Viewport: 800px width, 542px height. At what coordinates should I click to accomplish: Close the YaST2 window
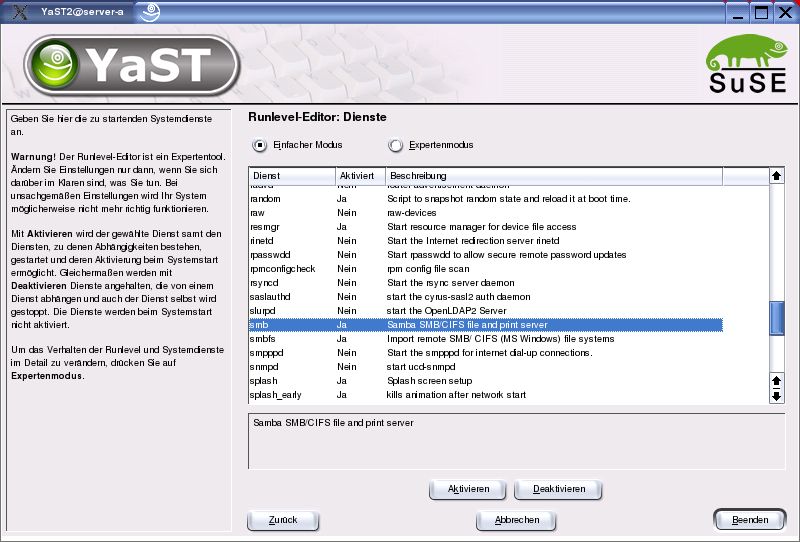785,12
